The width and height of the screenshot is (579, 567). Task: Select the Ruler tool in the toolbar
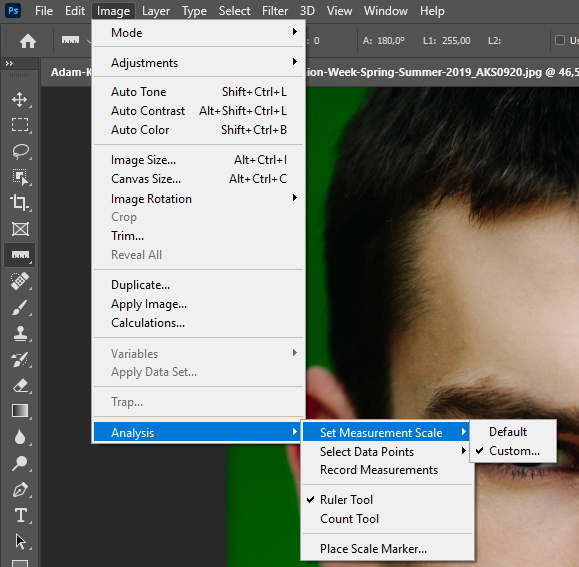coord(20,255)
